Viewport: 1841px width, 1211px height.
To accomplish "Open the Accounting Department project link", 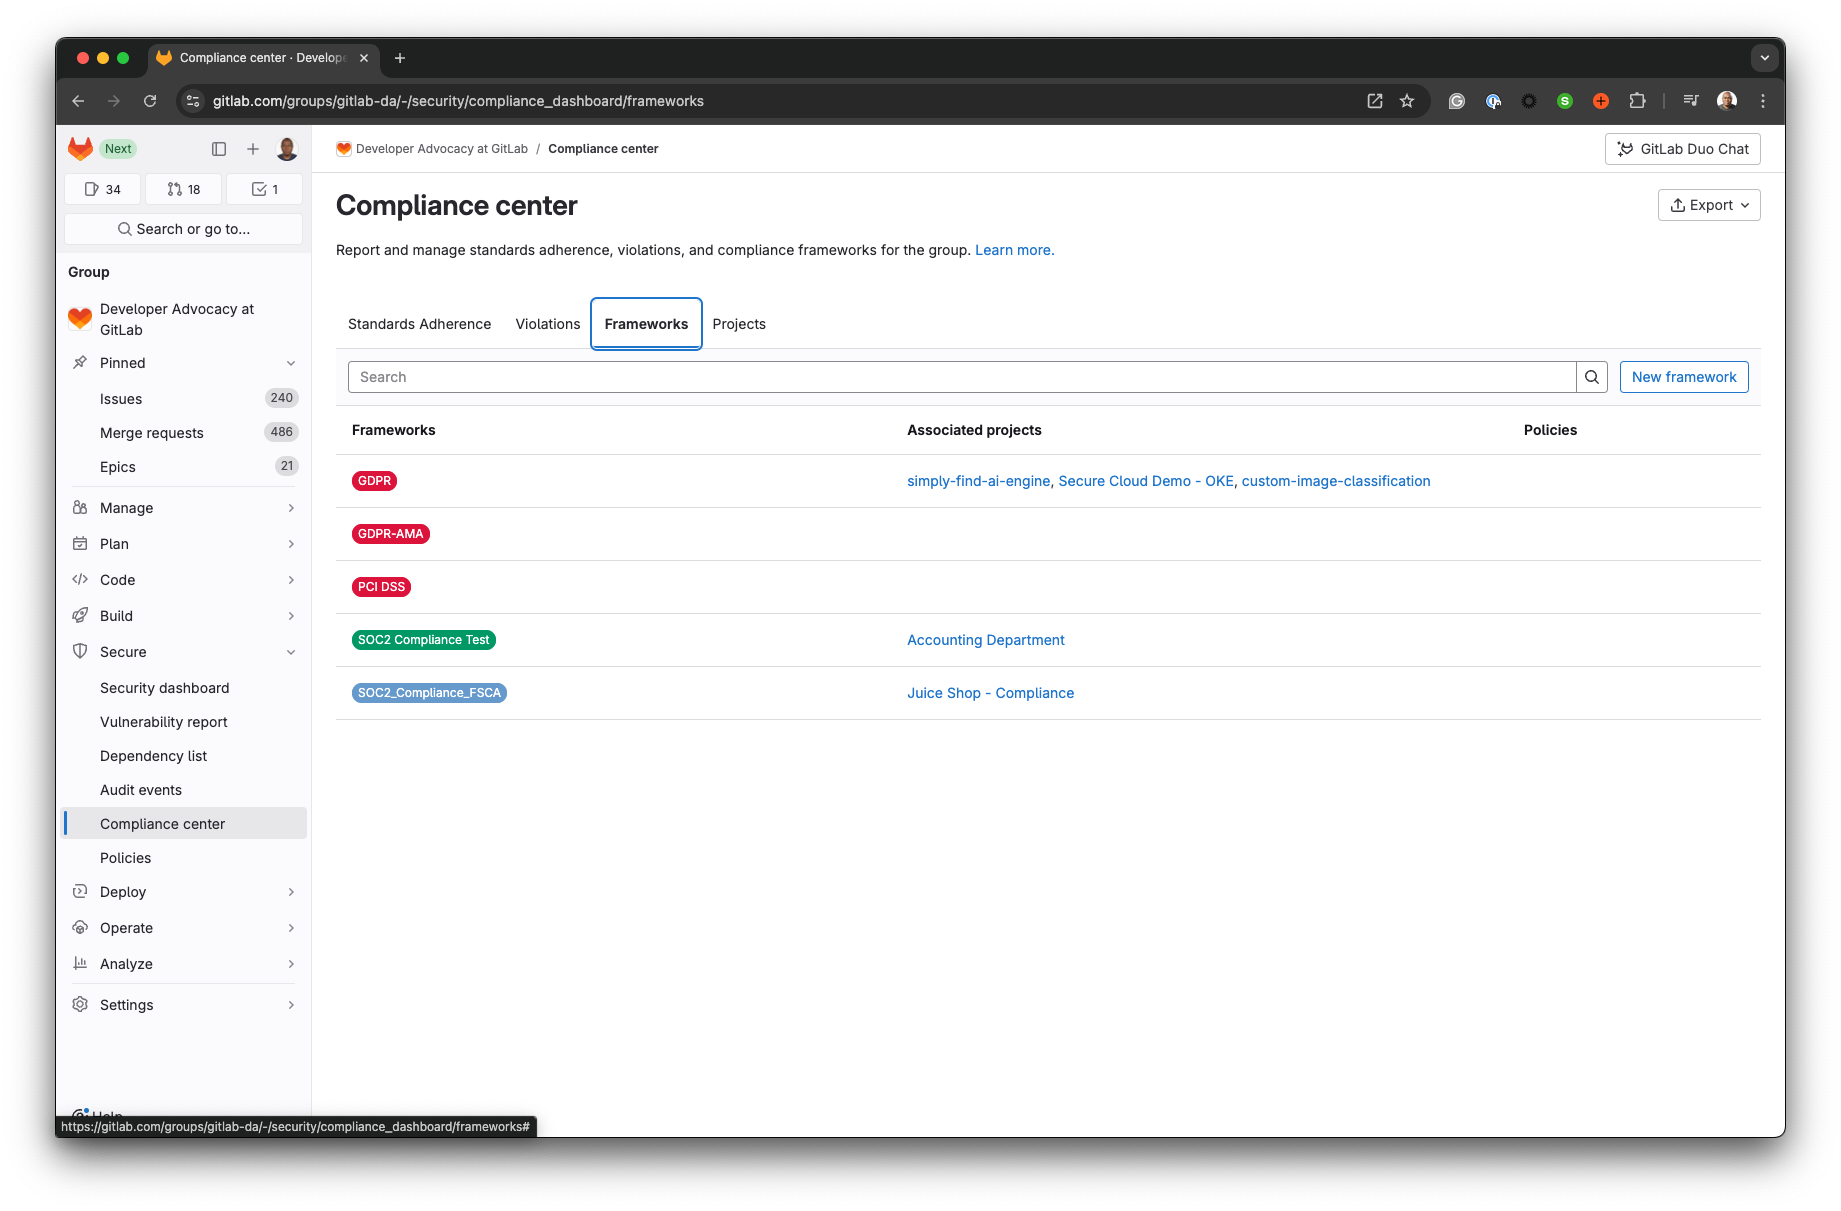I will point(985,640).
